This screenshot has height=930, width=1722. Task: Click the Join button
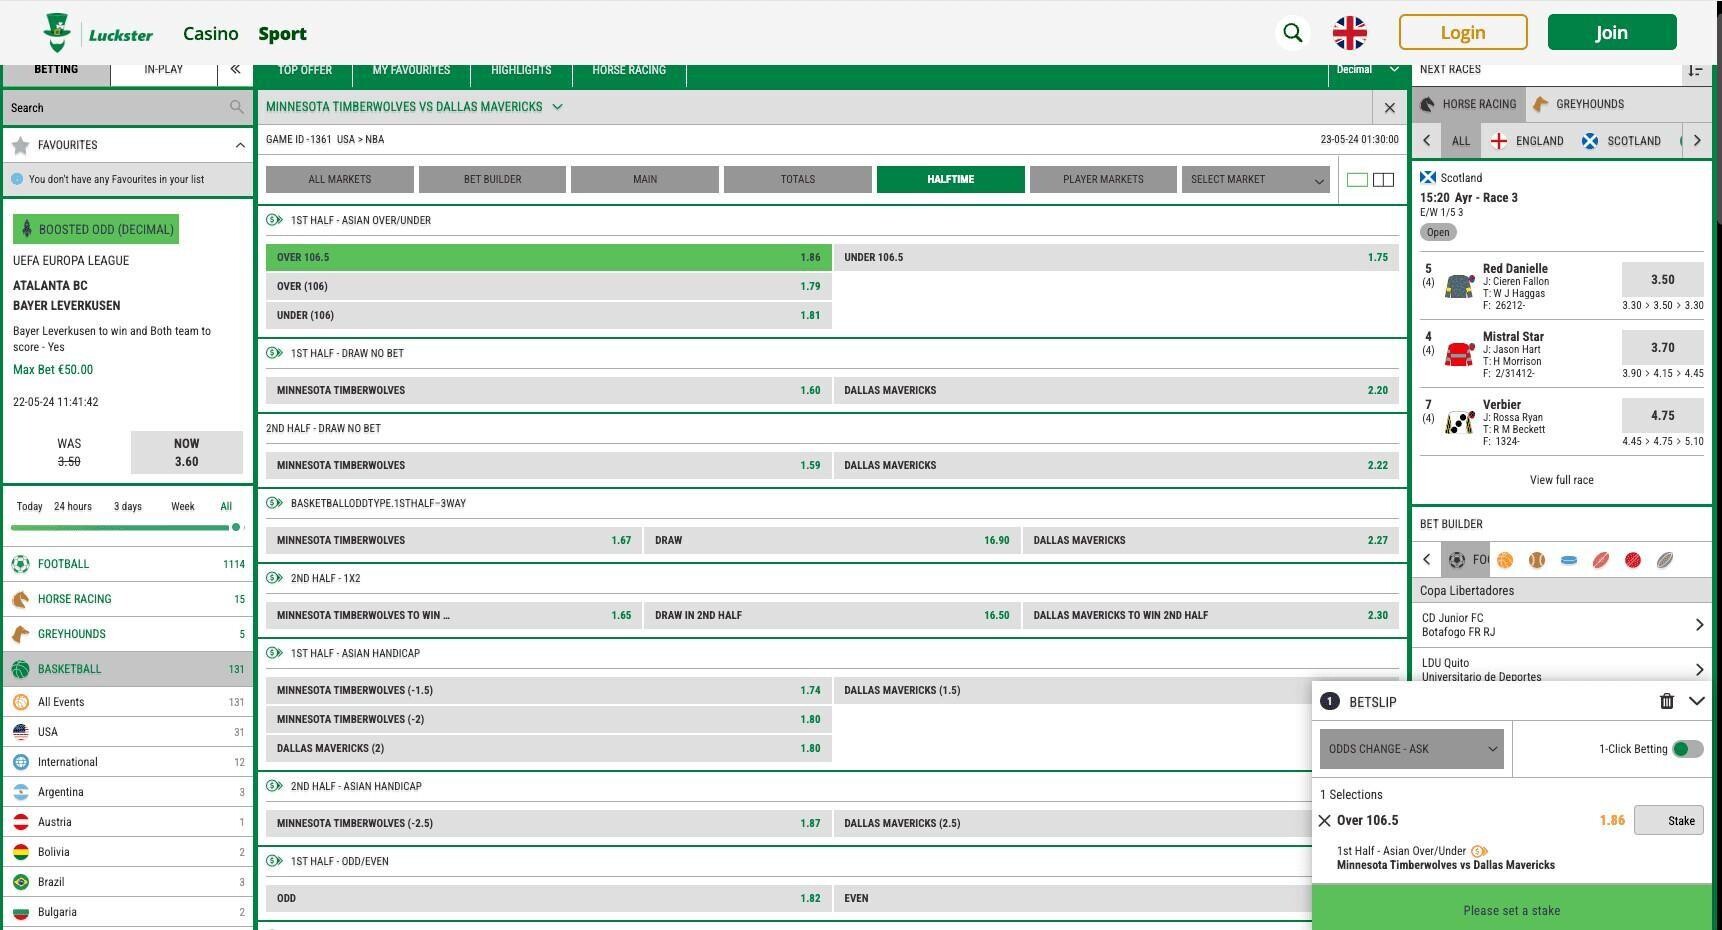click(x=1612, y=32)
